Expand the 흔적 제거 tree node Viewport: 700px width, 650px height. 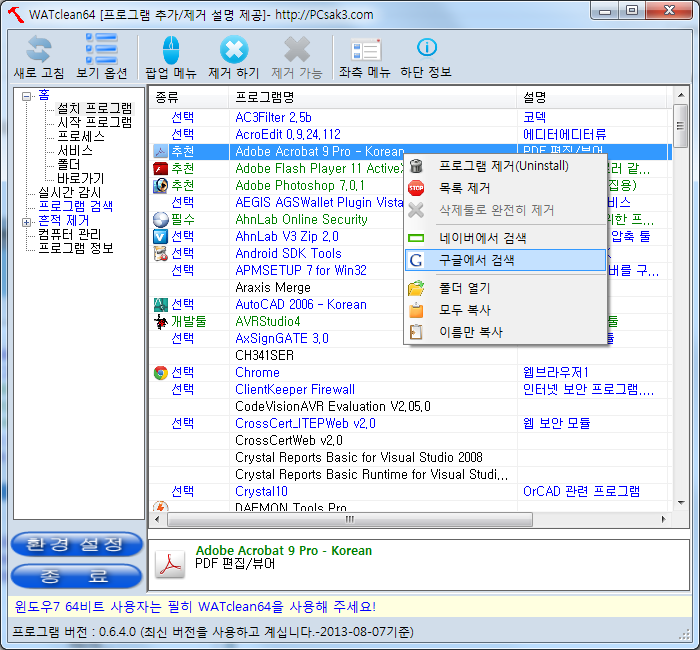27,222
